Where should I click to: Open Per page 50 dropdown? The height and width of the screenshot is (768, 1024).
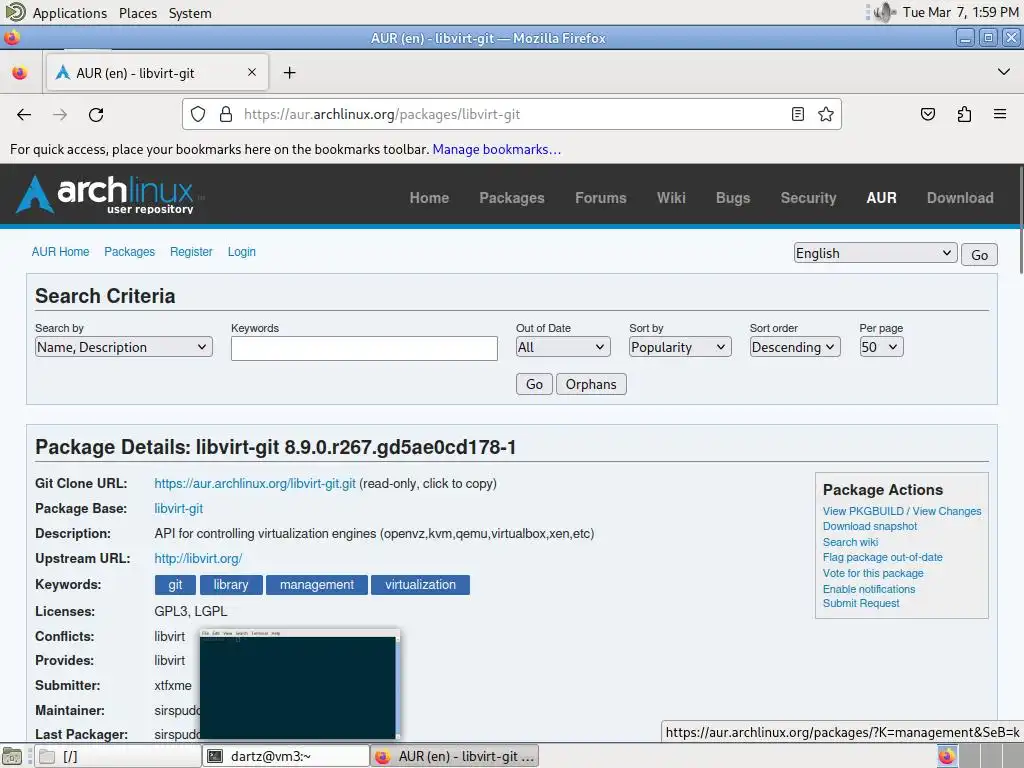point(881,347)
